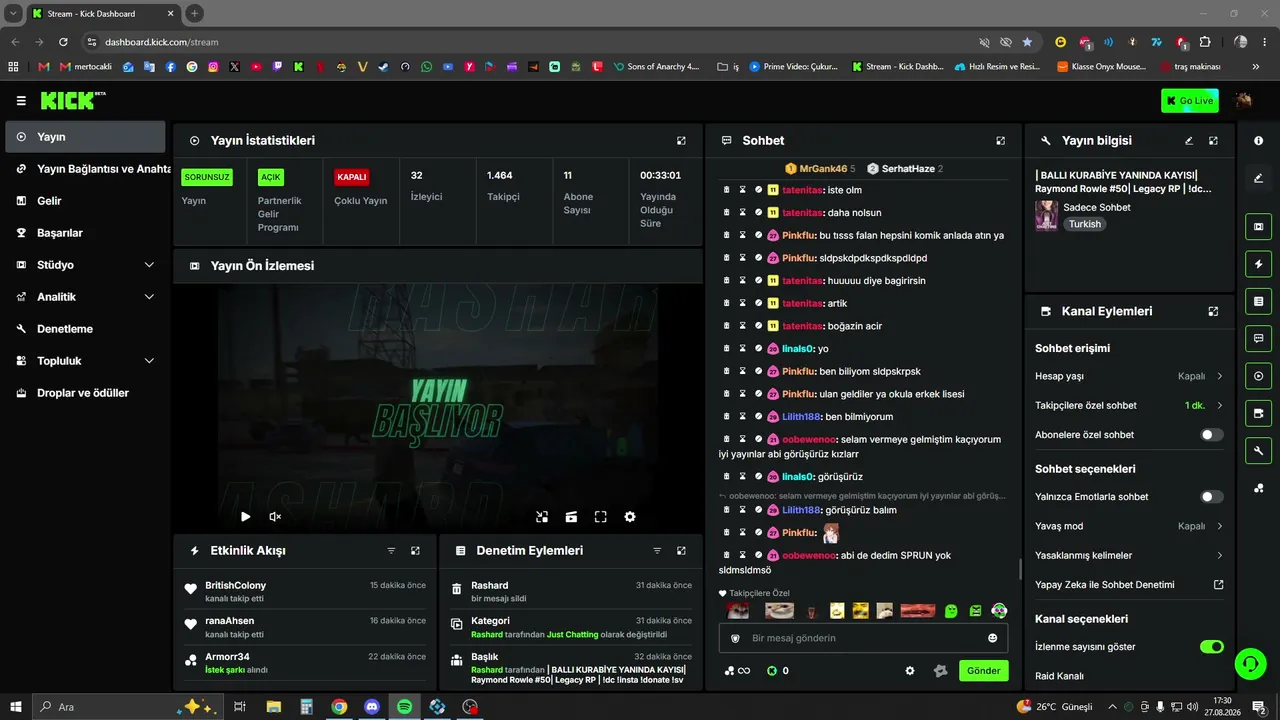The width and height of the screenshot is (1280, 720).
Task: Toggle Abonelere özel sohbet switch
Action: (1211, 435)
